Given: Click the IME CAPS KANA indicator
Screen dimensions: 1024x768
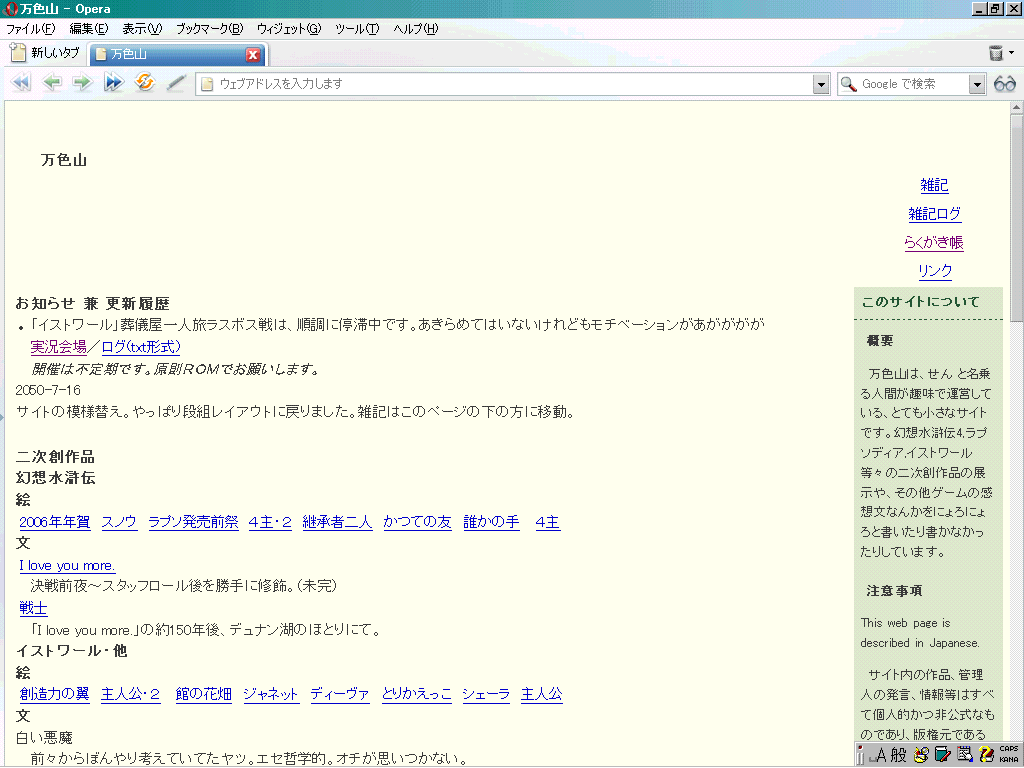Looking at the screenshot, I should click(x=1008, y=754).
